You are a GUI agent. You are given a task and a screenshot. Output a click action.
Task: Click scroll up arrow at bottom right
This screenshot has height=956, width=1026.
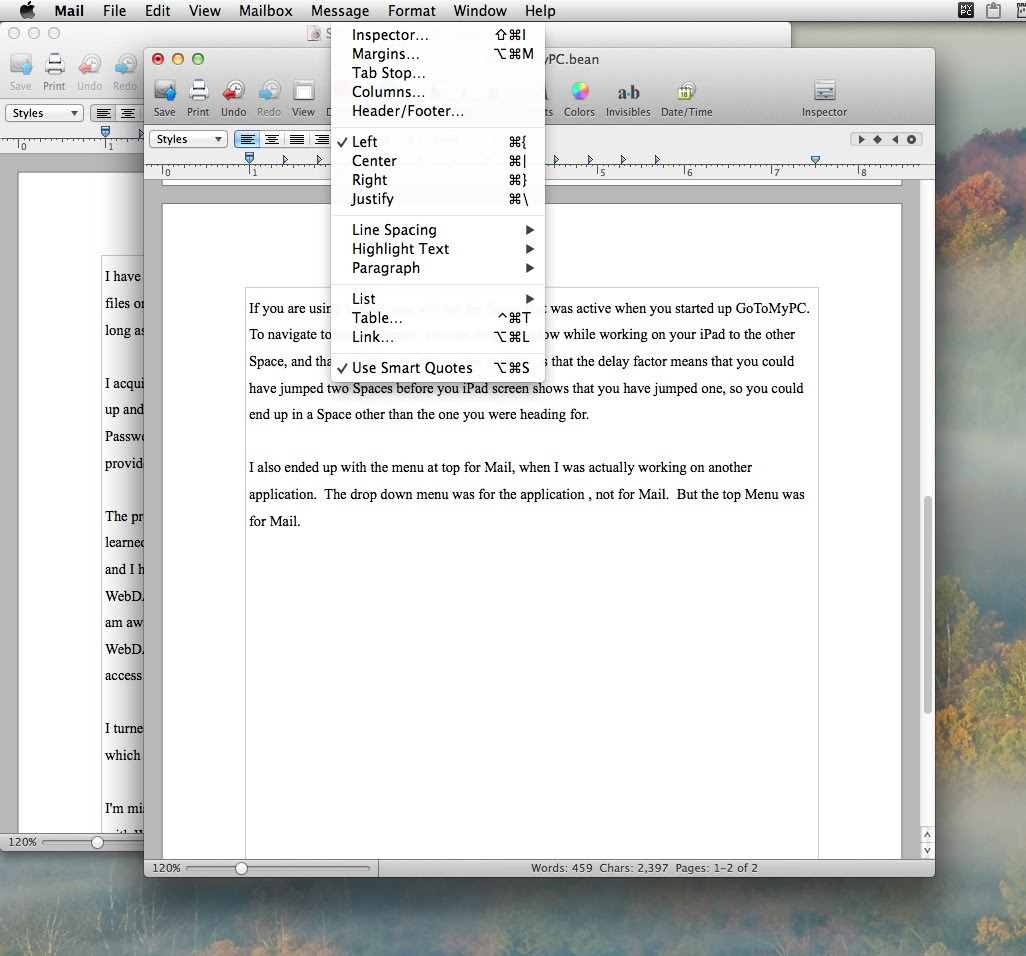(927, 835)
